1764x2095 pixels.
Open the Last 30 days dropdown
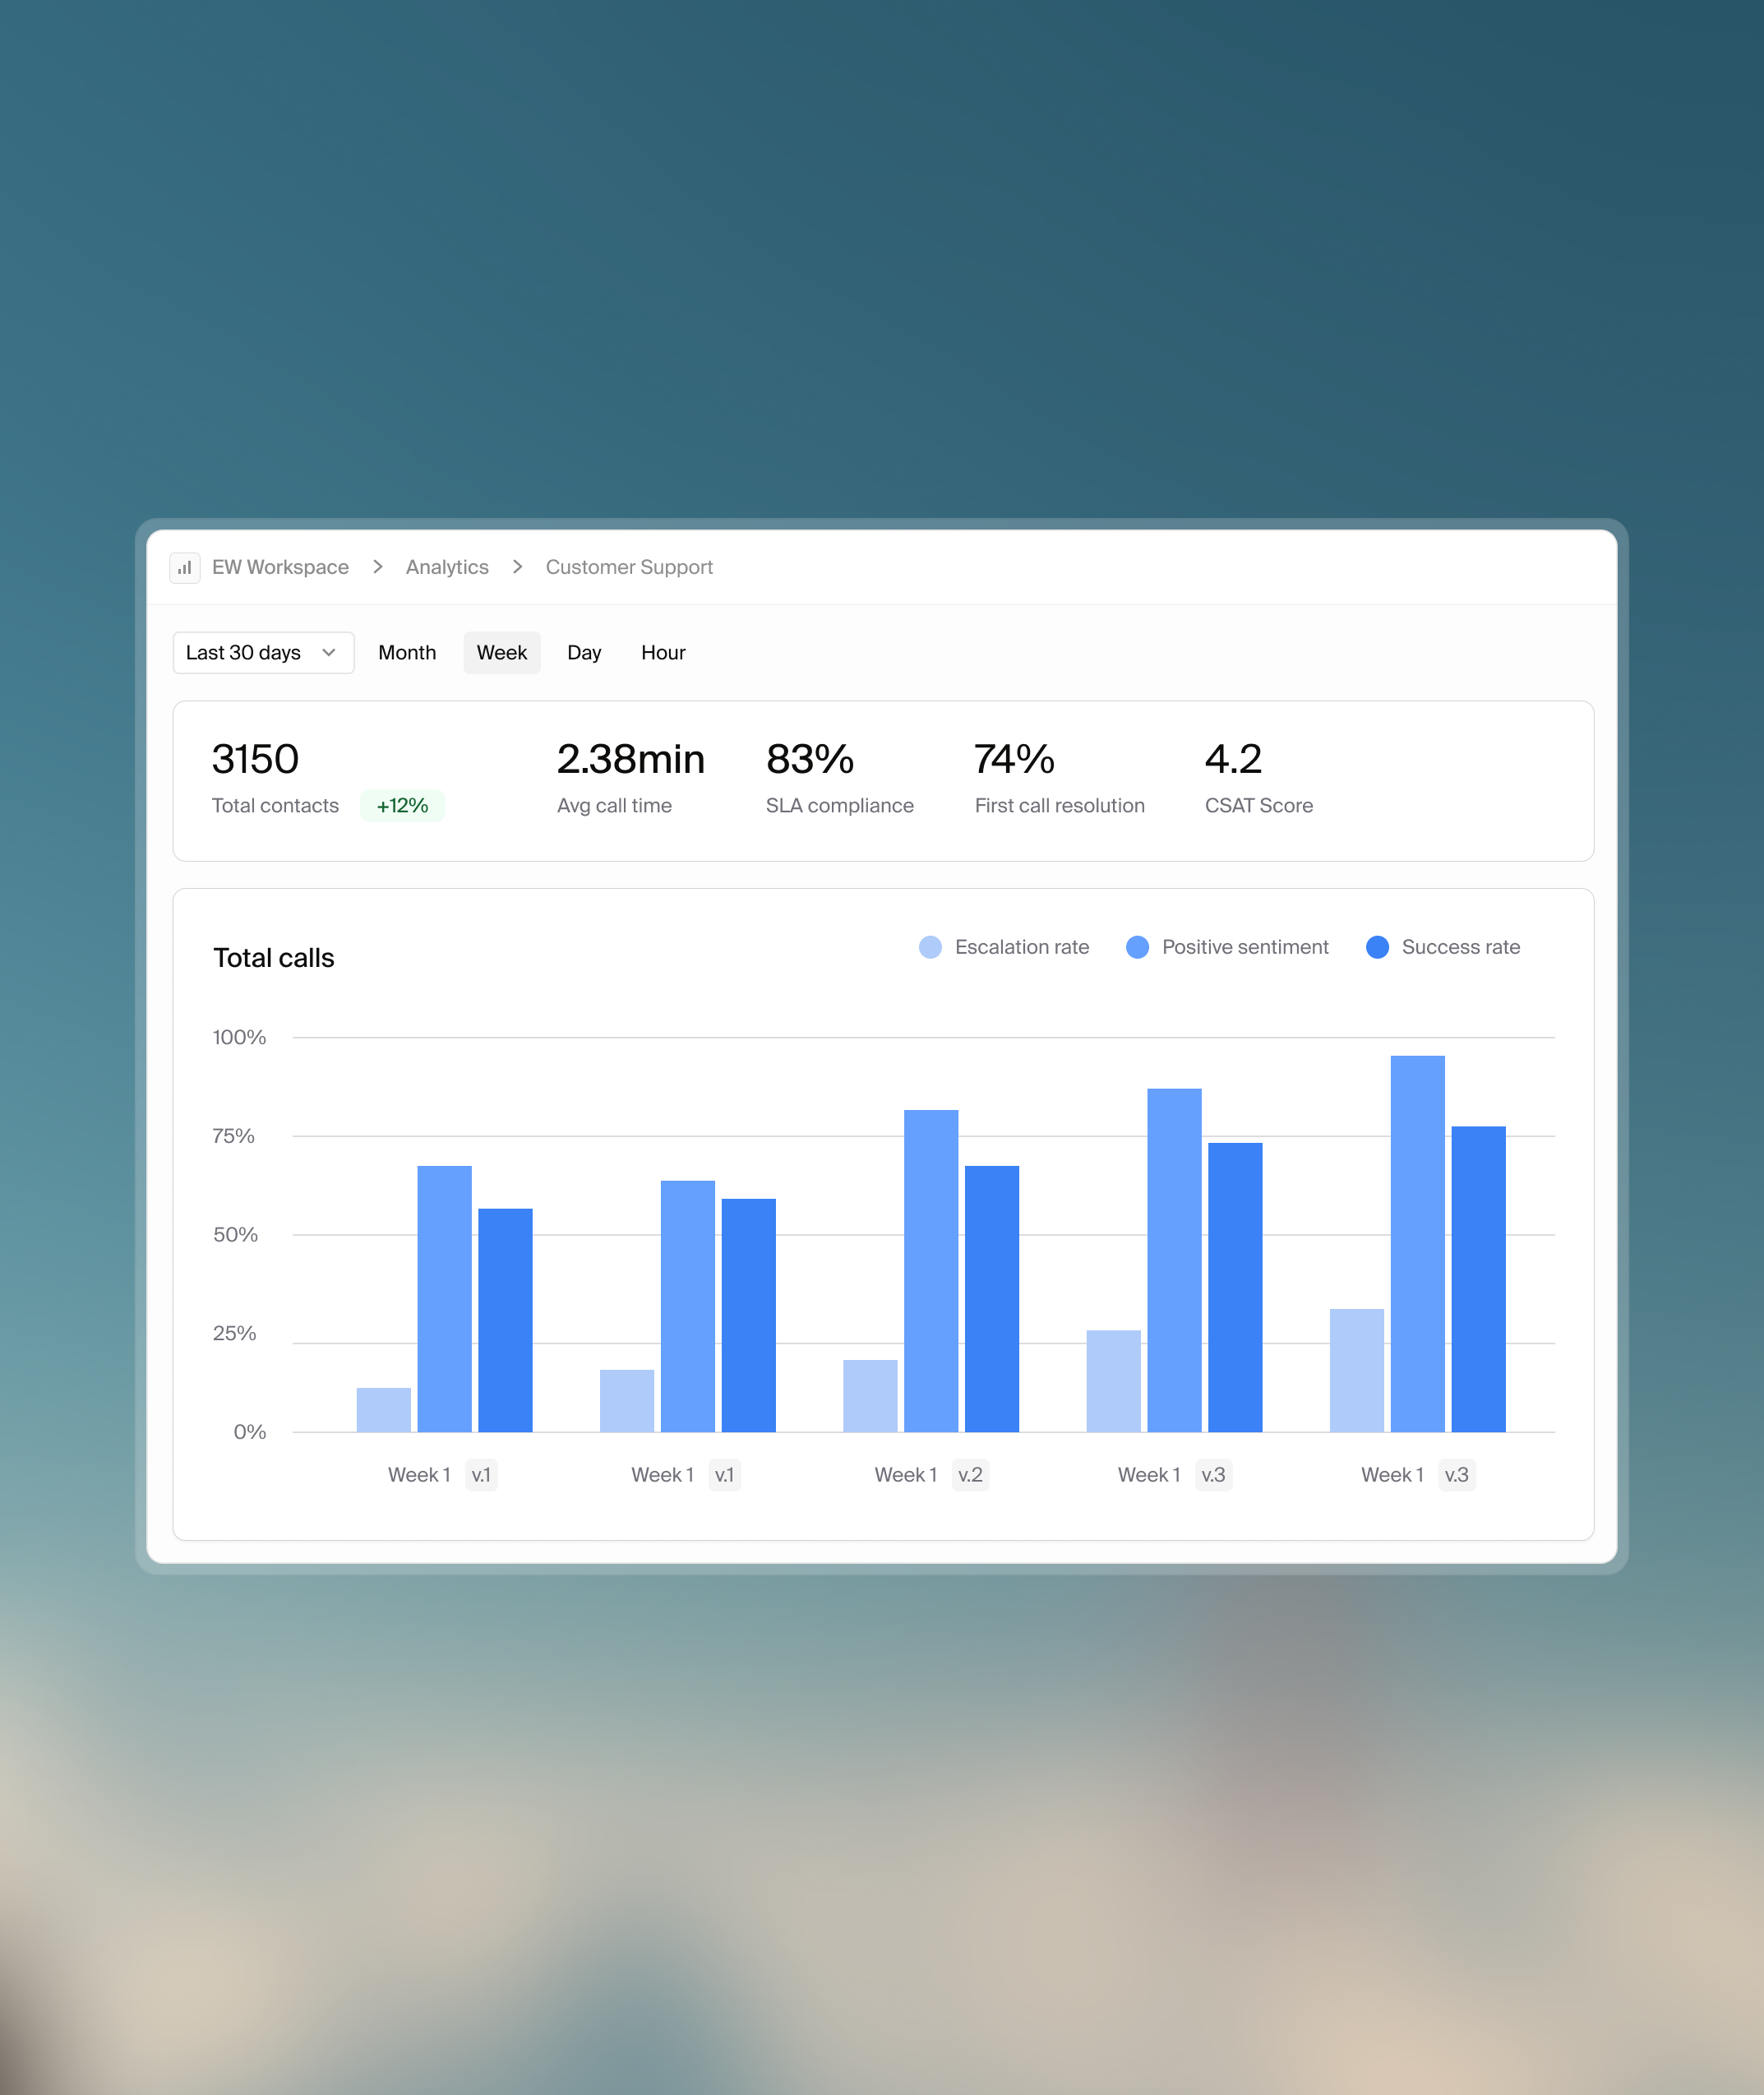click(x=263, y=653)
